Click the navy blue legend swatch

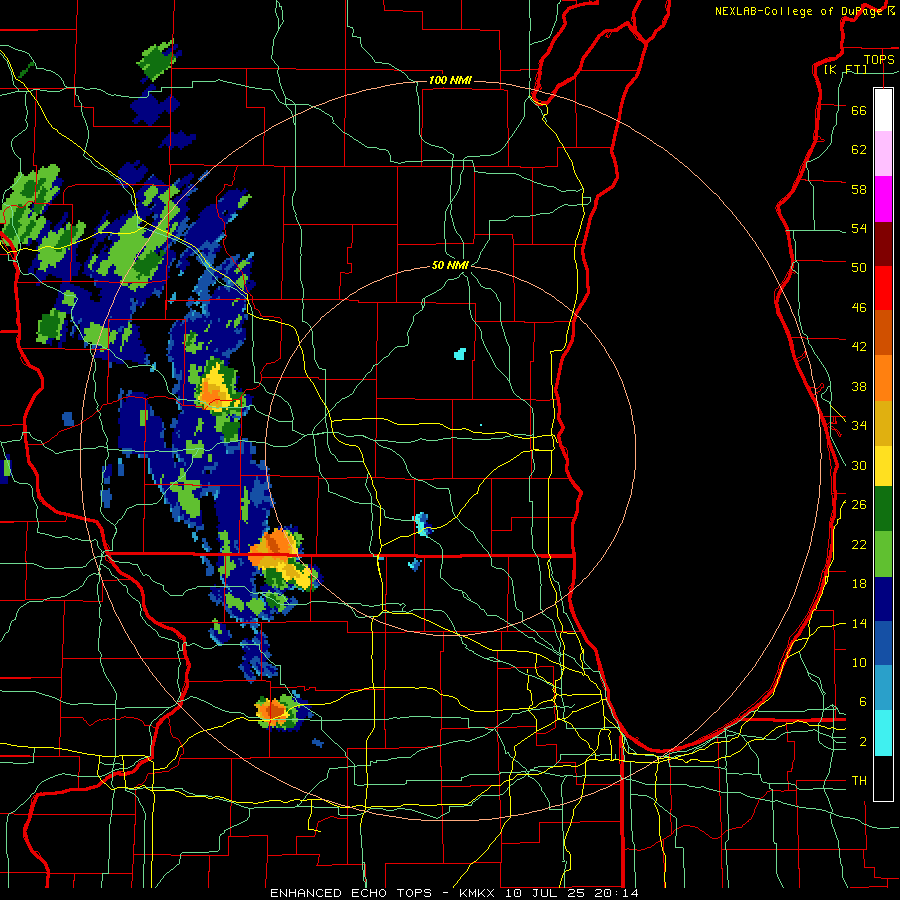883,599
